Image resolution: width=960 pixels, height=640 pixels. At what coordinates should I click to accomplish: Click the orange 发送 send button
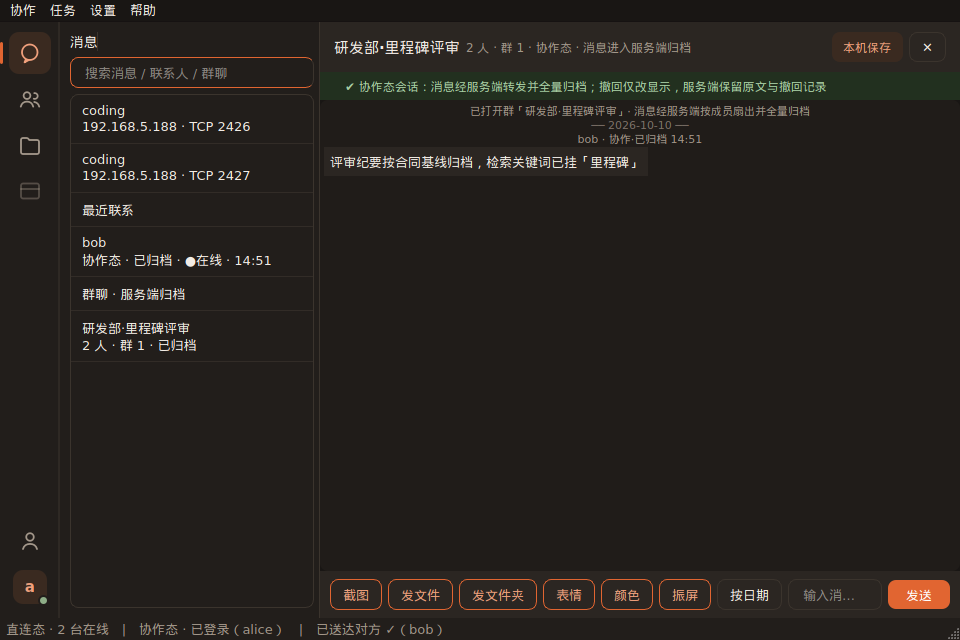[x=918, y=595]
